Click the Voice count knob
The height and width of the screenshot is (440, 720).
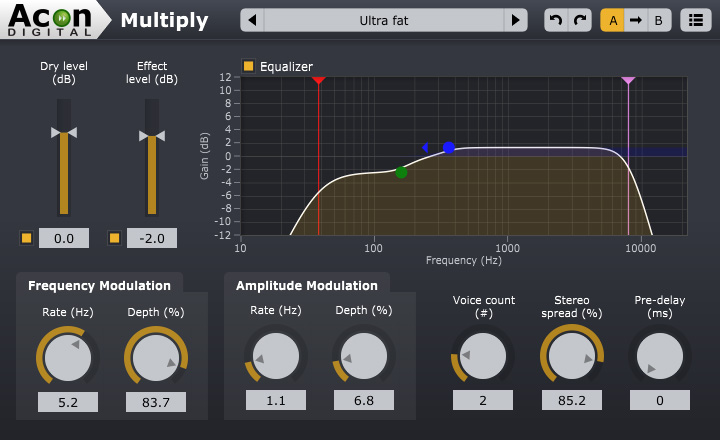[483, 356]
